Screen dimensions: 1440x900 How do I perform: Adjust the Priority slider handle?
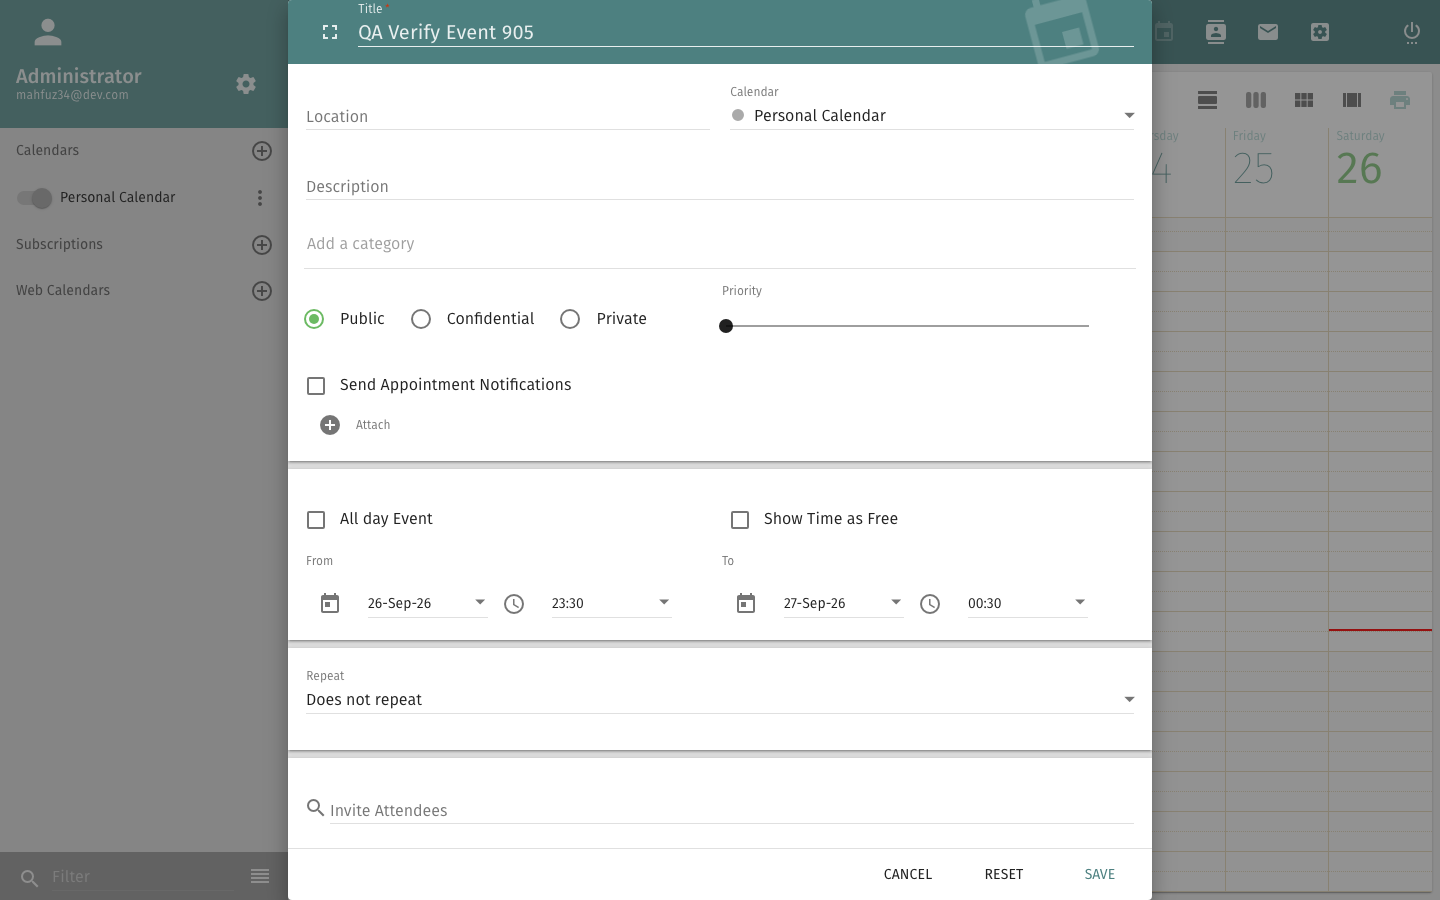(726, 326)
